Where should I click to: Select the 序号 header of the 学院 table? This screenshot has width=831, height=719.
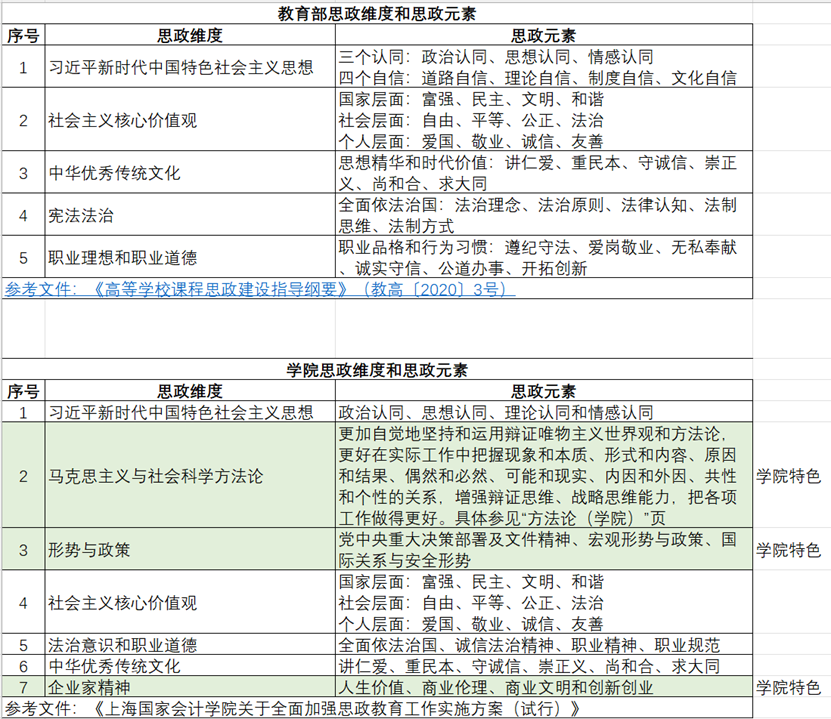pos(23,392)
